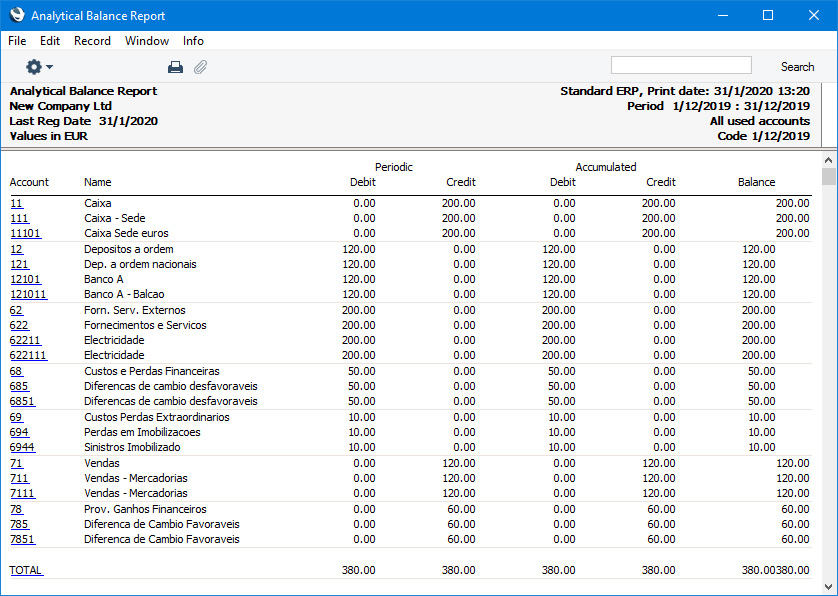Viewport: 838px width, 596px height.
Task: Open the gear operations dropdown menu
Action: click(39, 67)
